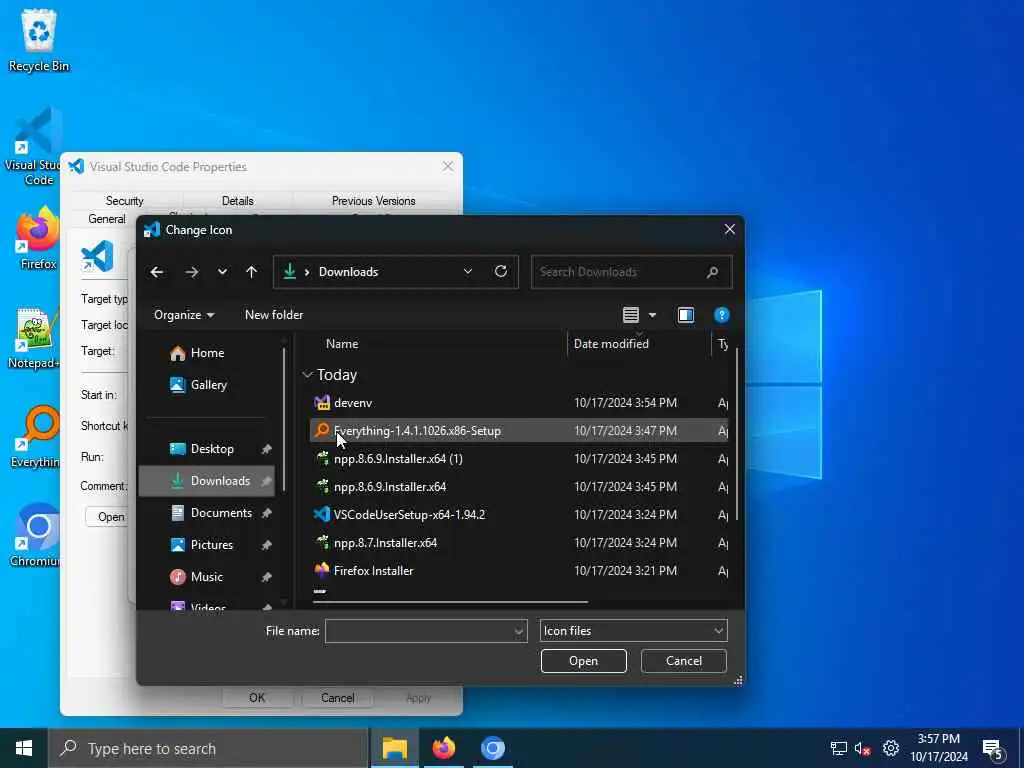Open the Icon files type dropdown
1024x768 pixels.
coord(633,631)
